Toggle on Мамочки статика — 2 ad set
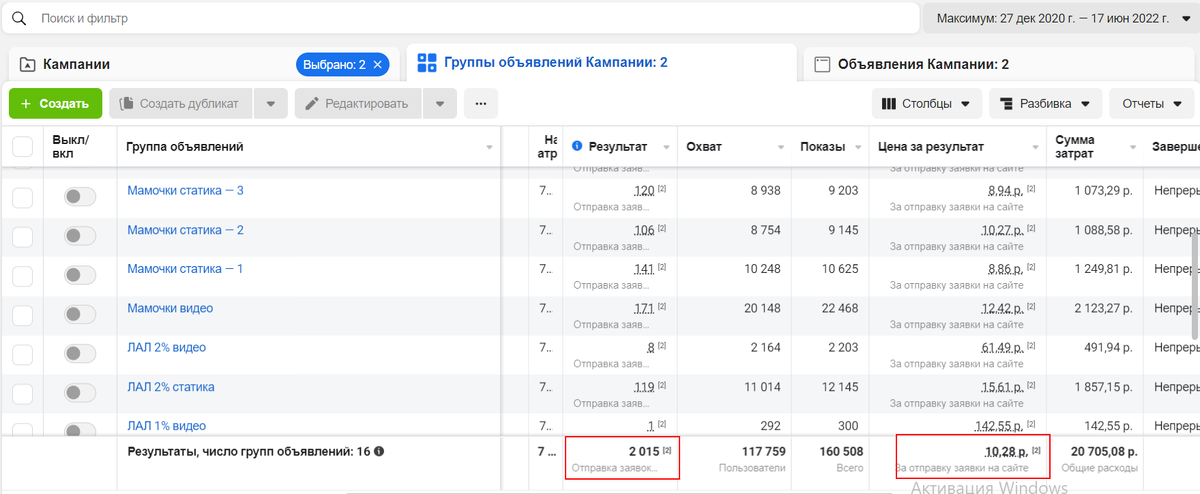This screenshot has height=494, width=1200. (x=80, y=236)
